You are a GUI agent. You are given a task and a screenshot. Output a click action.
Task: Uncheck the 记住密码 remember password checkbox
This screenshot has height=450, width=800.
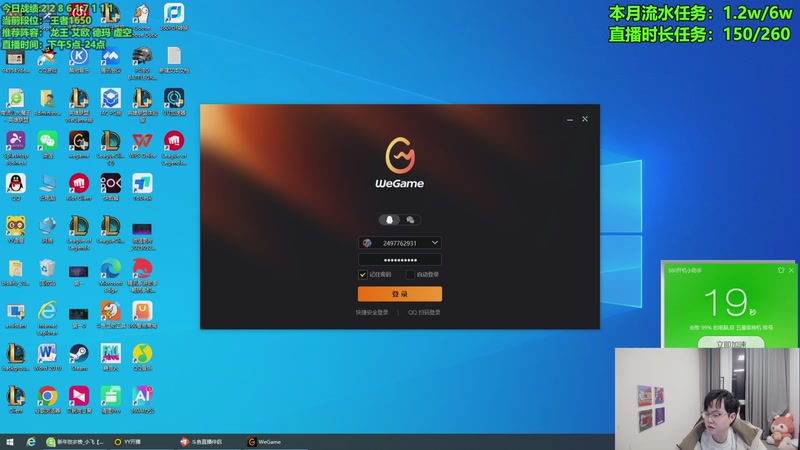pyautogui.click(x=363, y=274)
